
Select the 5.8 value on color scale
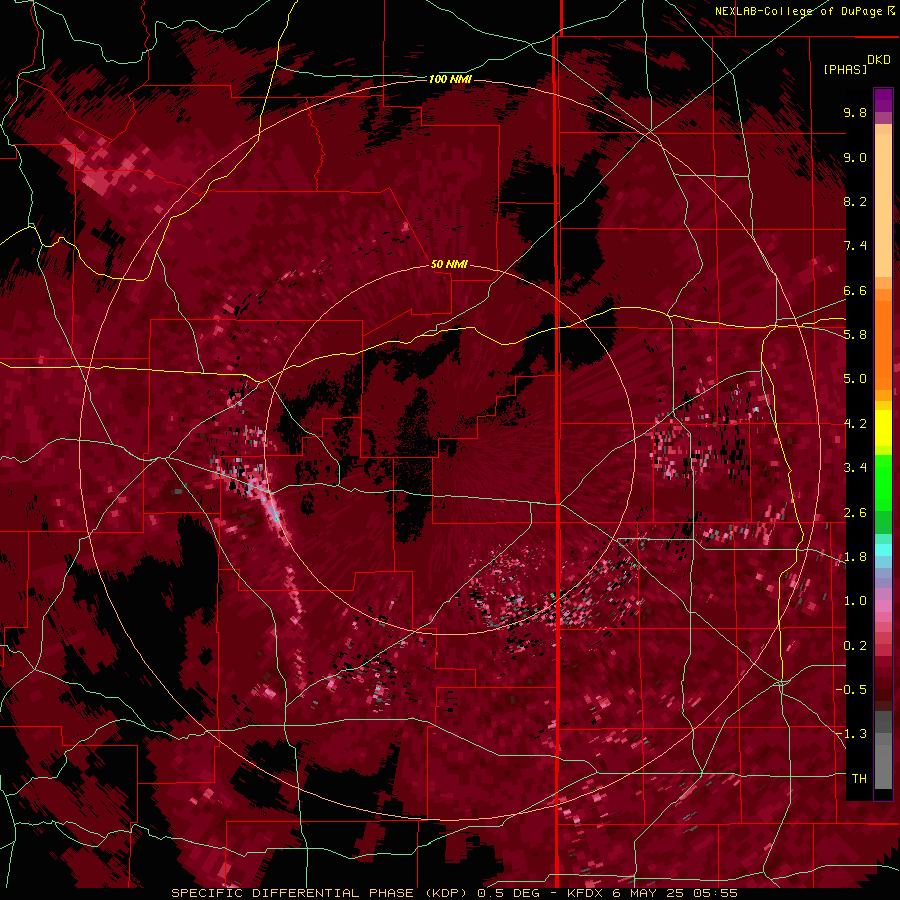[855, 335]
